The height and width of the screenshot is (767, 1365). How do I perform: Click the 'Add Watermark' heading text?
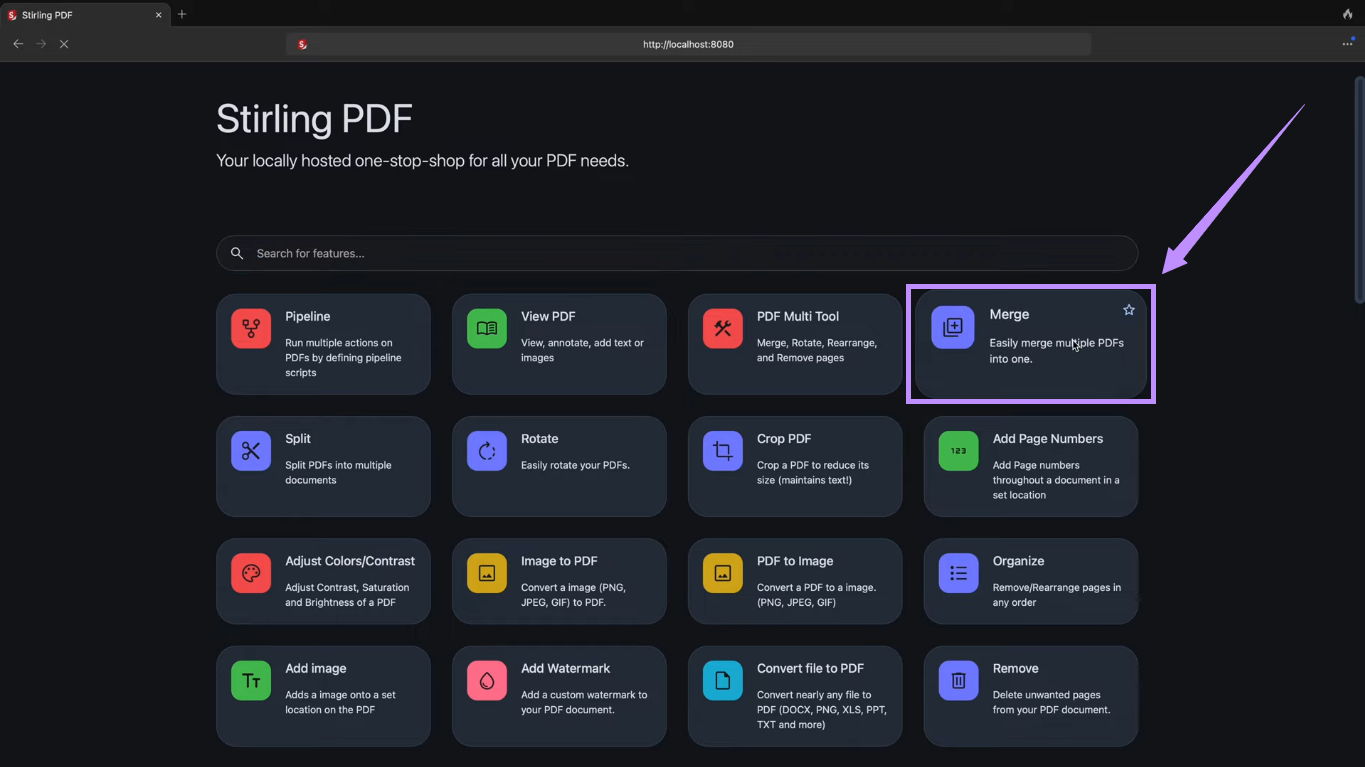tap(566, 668)
